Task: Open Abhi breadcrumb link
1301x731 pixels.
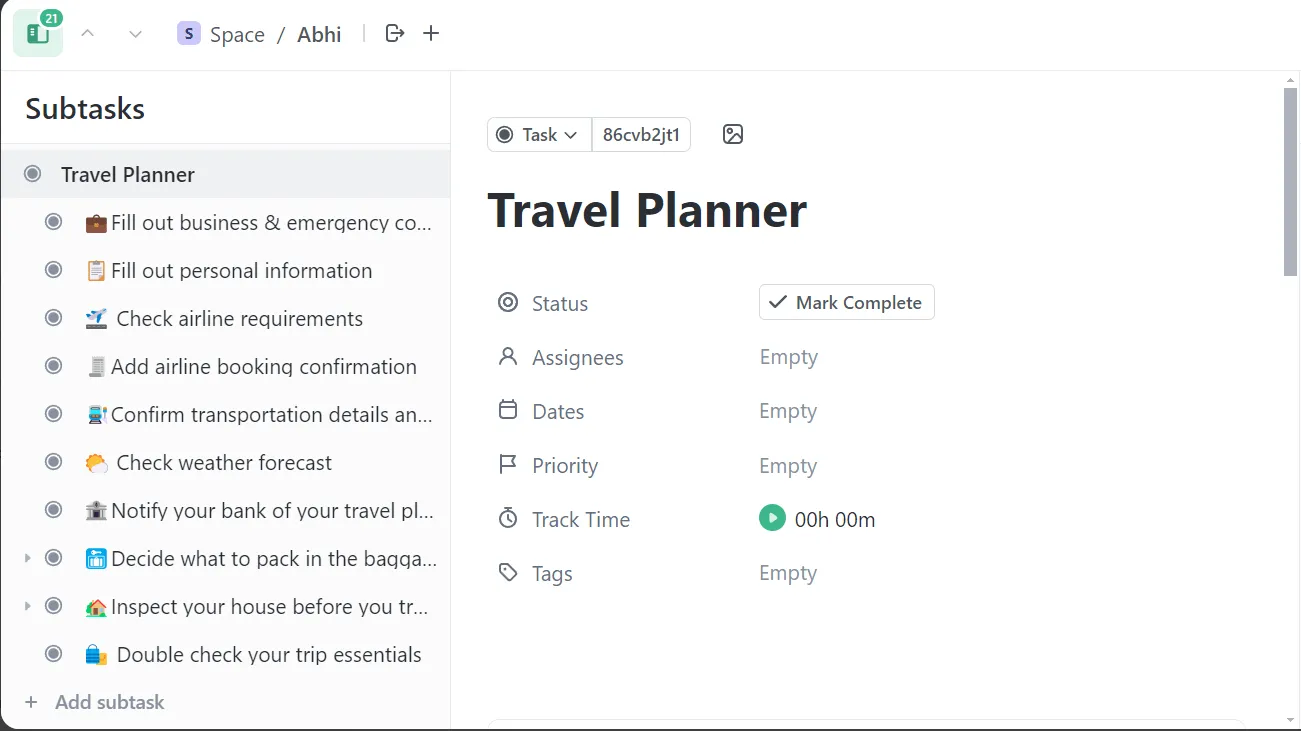Action: (319, 34)
